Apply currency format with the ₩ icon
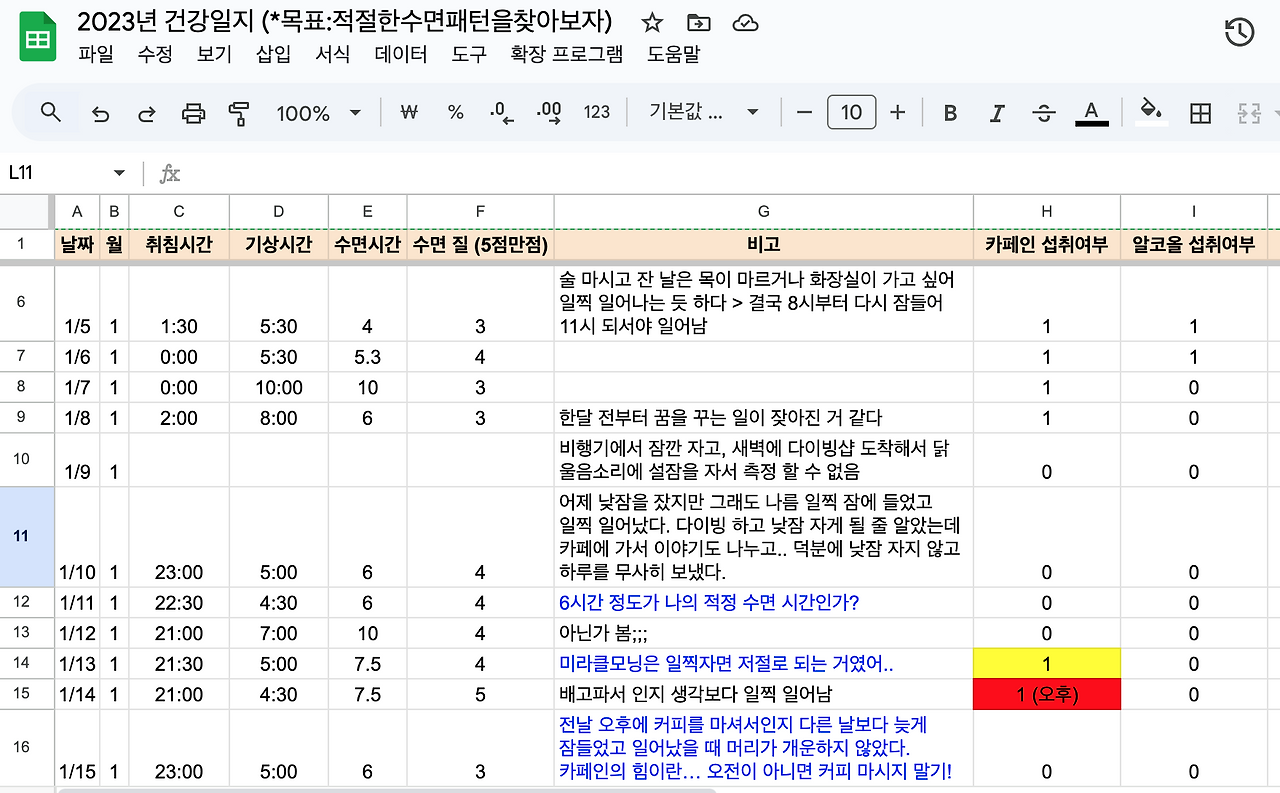 pos(408,112)
